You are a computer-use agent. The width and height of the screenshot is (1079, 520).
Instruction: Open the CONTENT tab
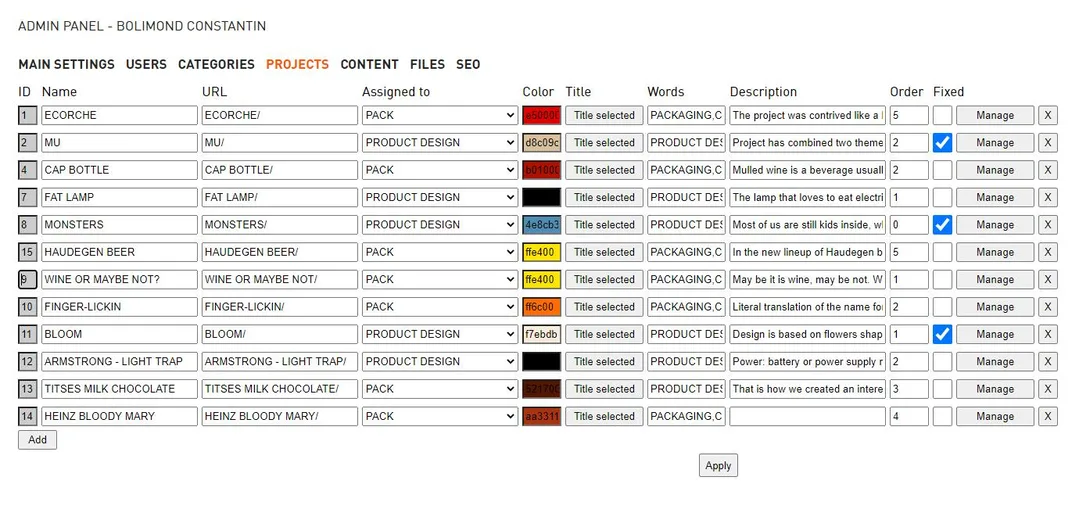370,65
